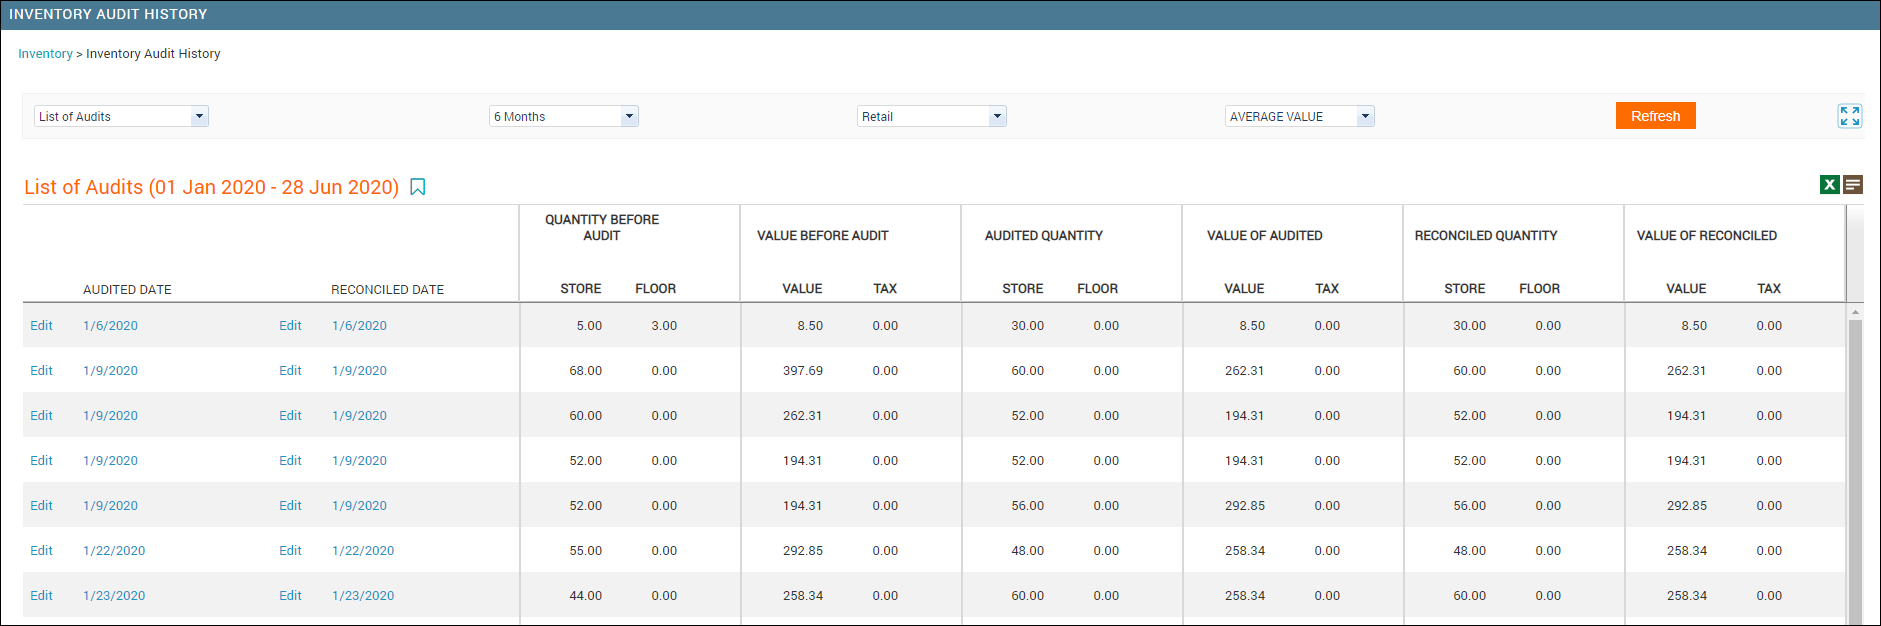Click TAX sub-header under VALUE OF RECONCILED
Screen dimensions: 1881x626
coord(1769,288)
